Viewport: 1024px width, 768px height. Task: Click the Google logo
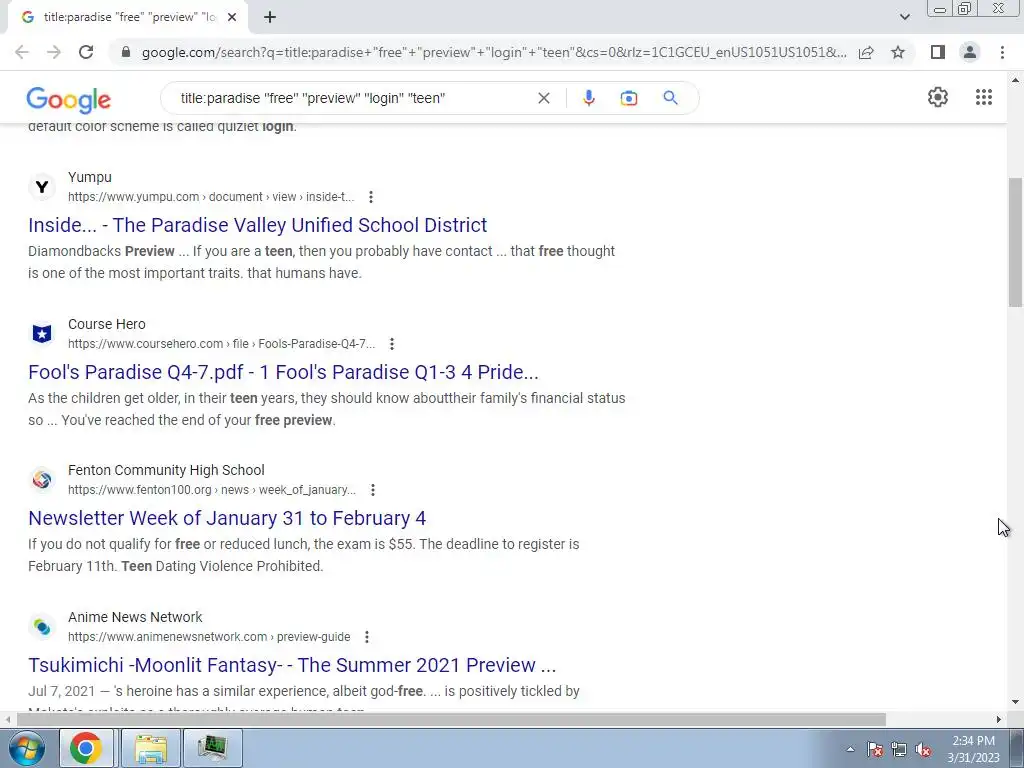click(69, 99)
